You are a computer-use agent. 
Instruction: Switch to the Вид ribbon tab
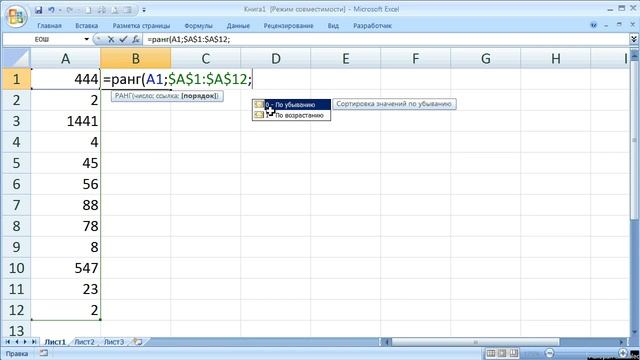pyautogui.click(x=333, y=26)
